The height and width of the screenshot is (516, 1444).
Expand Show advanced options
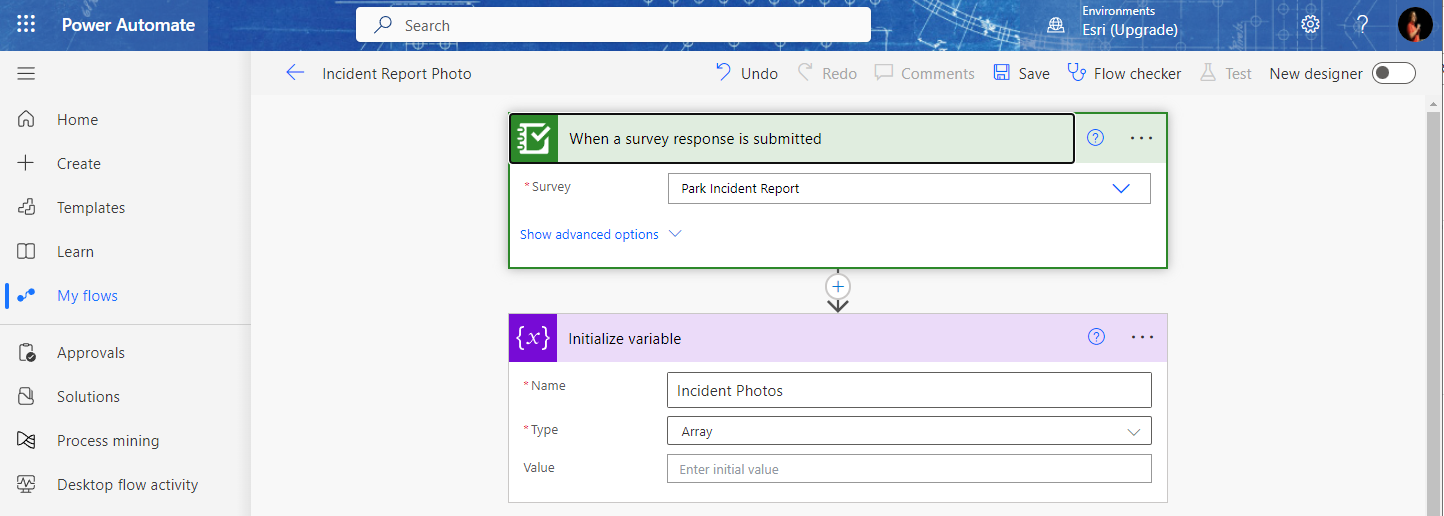(600, 234)
